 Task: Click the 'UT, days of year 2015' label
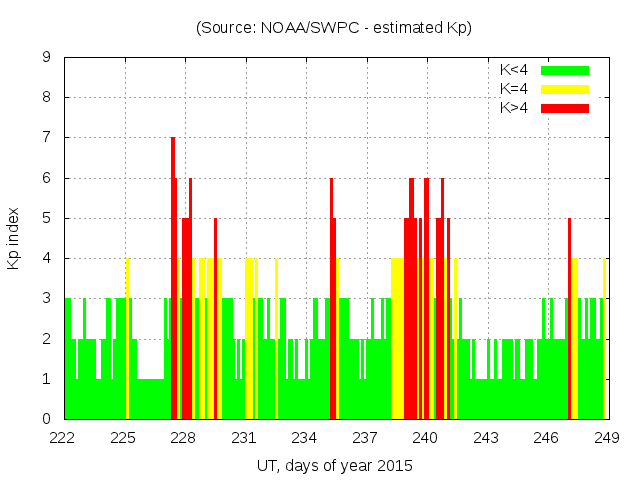click(334, 466)
